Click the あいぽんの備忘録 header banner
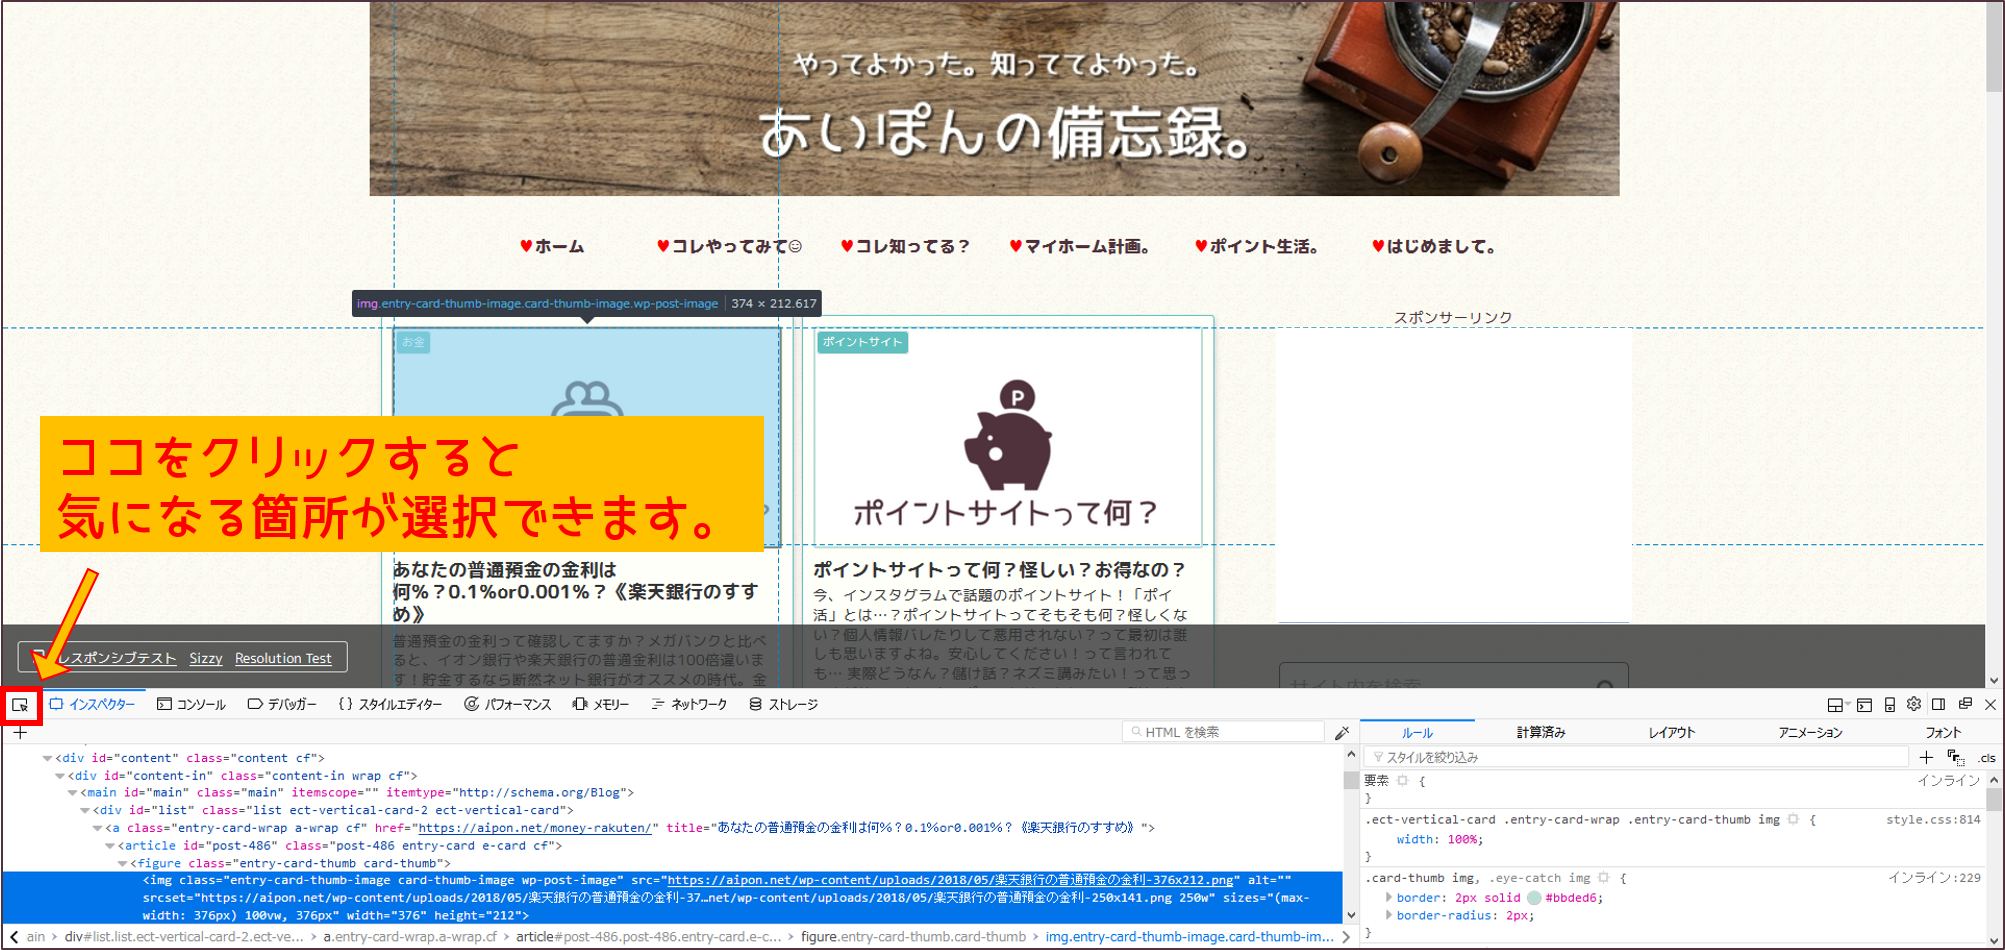This screenshot has width=2005, height=950. (x=994, y=98)
